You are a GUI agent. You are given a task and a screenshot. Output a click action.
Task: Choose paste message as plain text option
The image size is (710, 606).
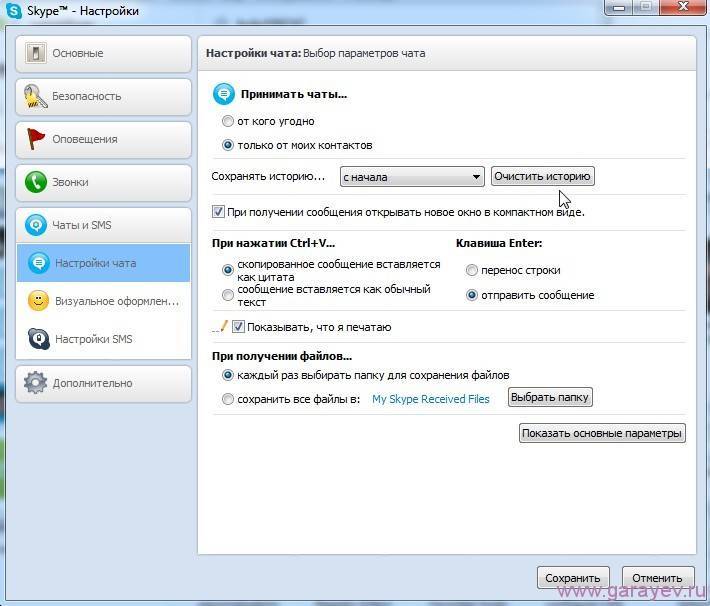point(227,295)
